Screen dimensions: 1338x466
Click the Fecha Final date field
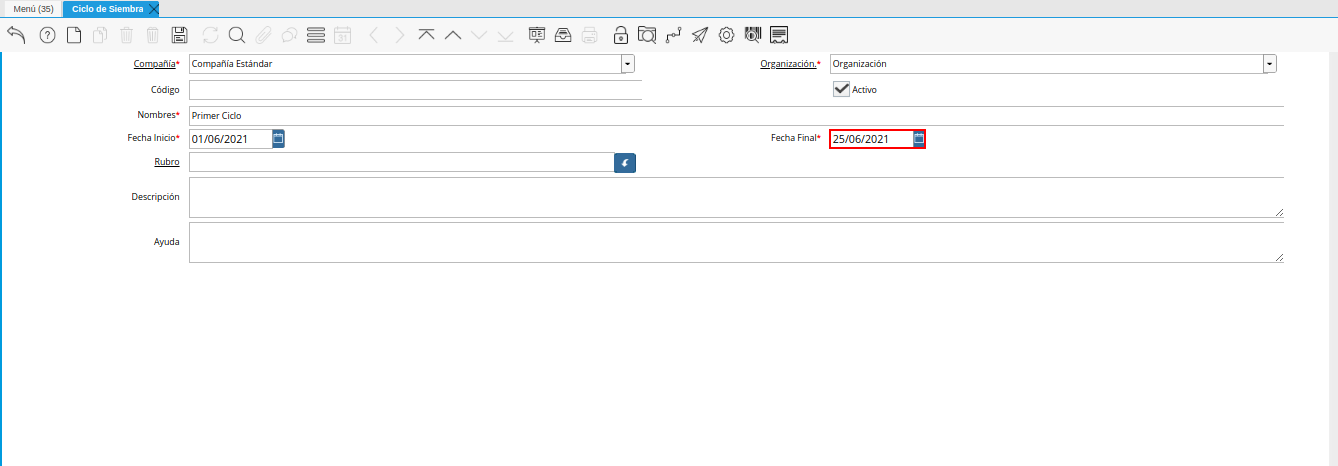pos(871,139)
